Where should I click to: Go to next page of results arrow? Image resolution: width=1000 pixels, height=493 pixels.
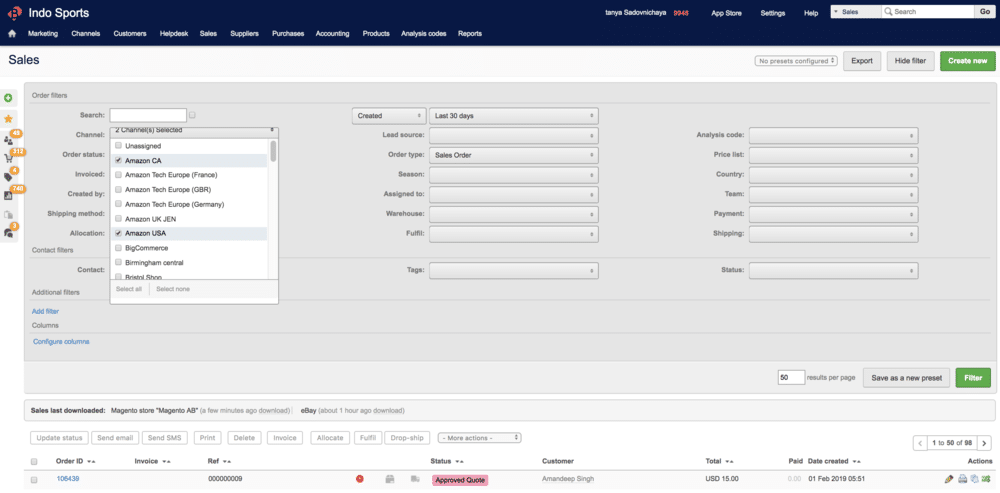click(x=984, y=443)
